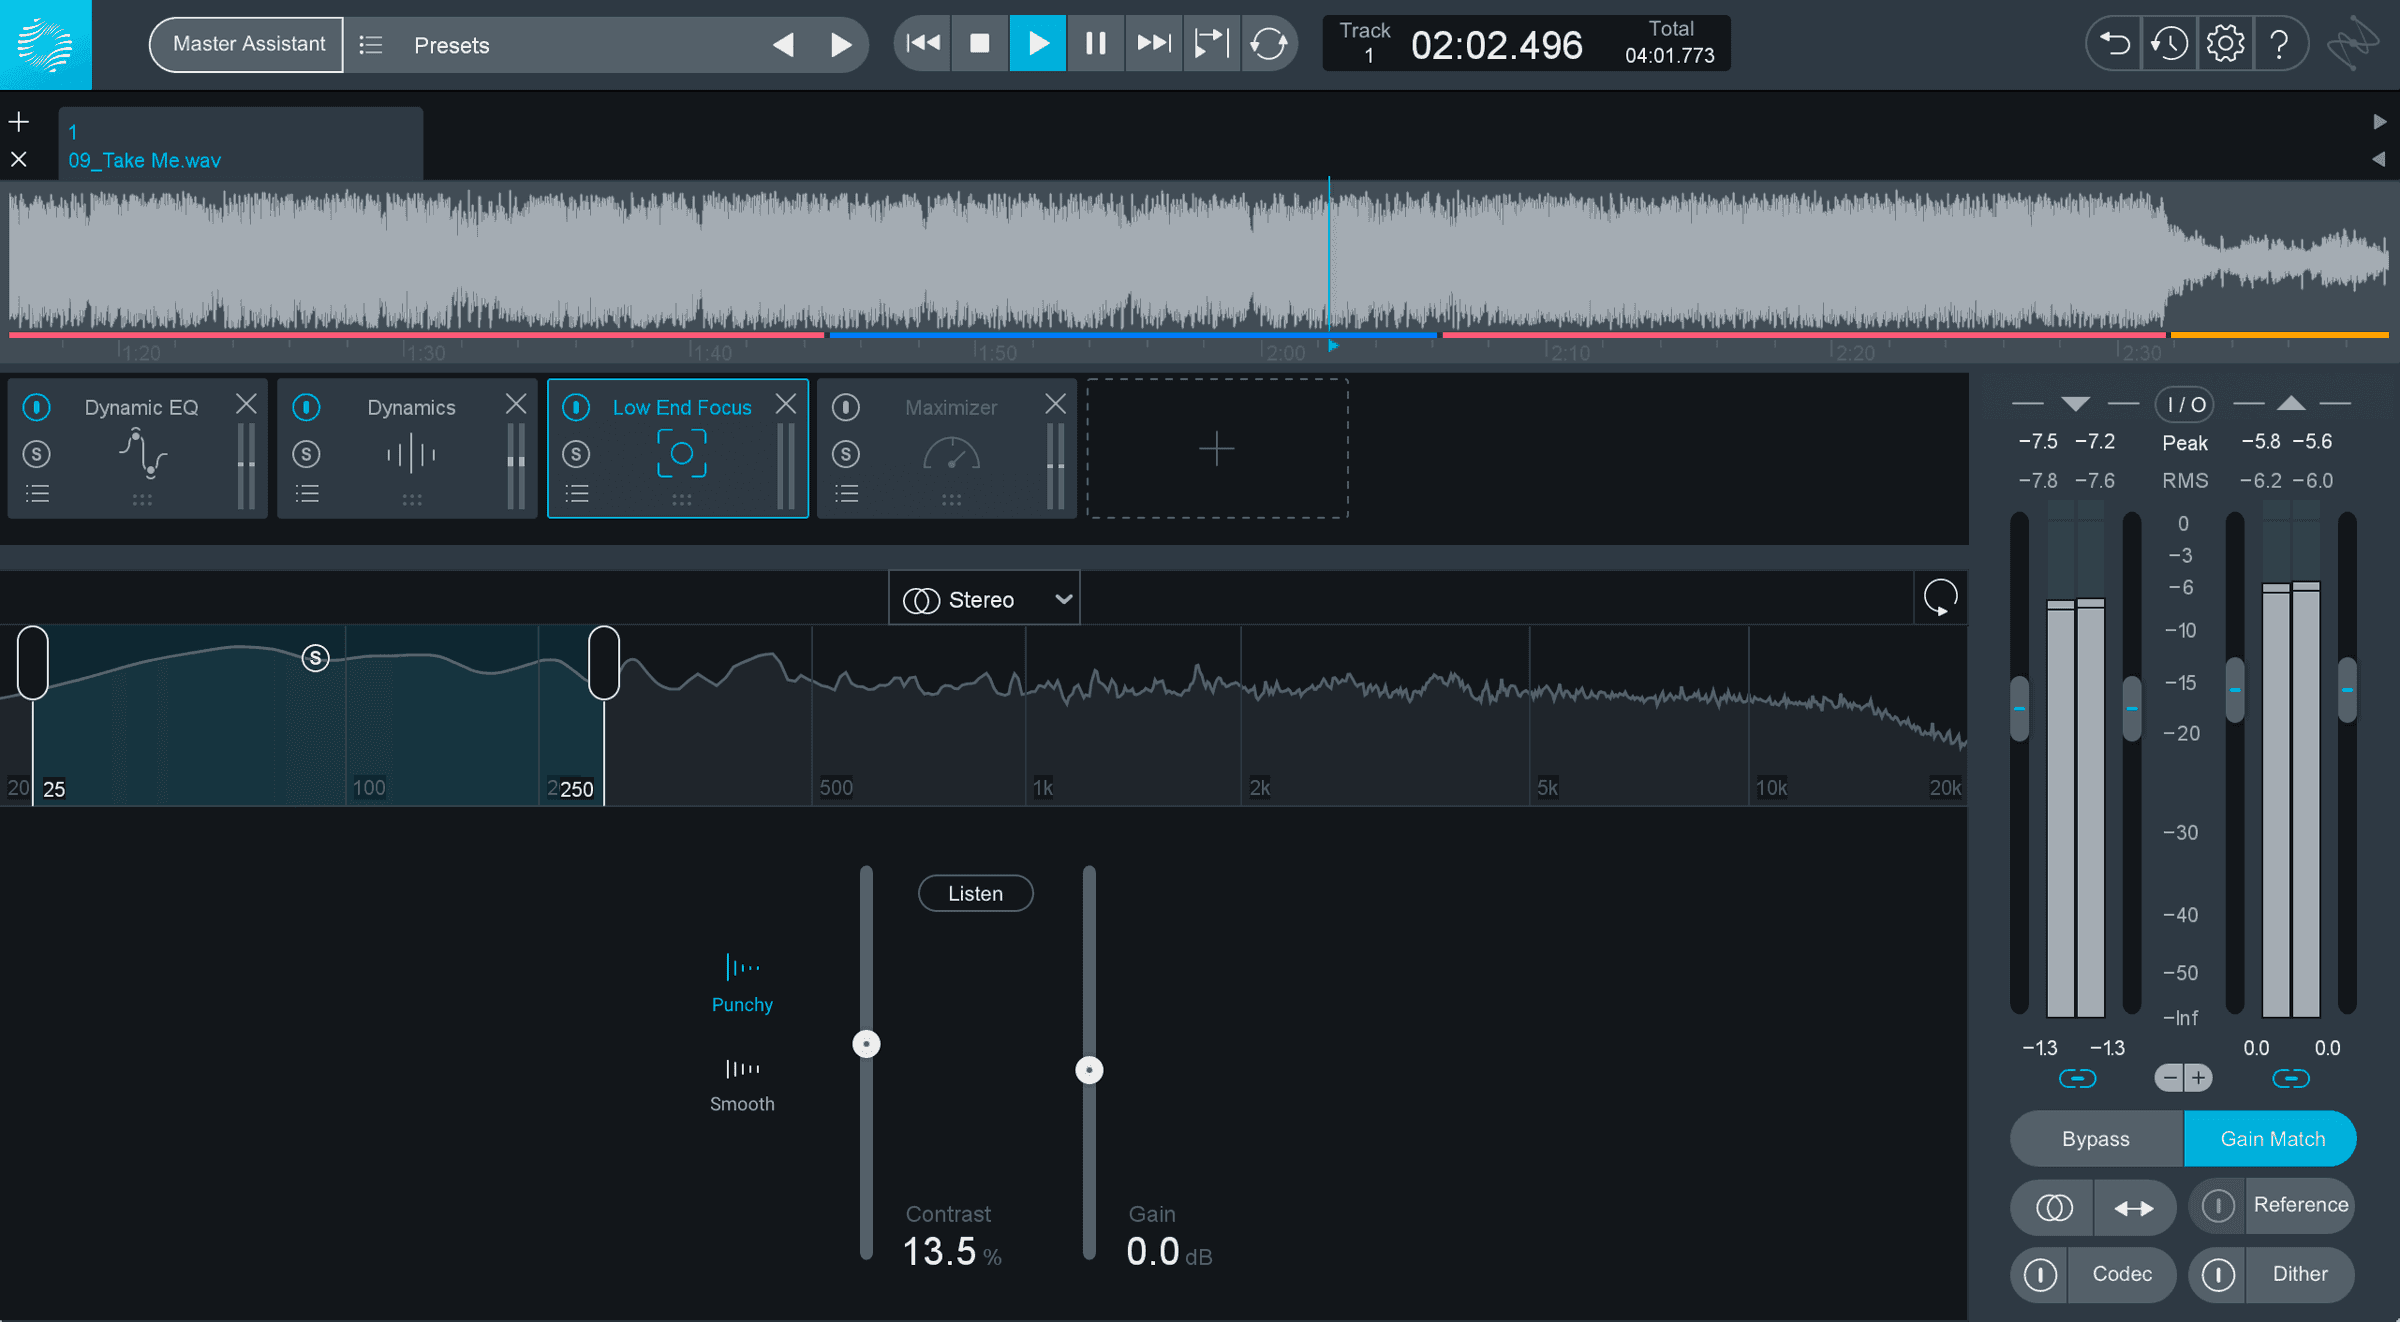Expand the Stereo channel mode dropdown
This screenshot has height=1322, width=2400.
coord(984,599)
